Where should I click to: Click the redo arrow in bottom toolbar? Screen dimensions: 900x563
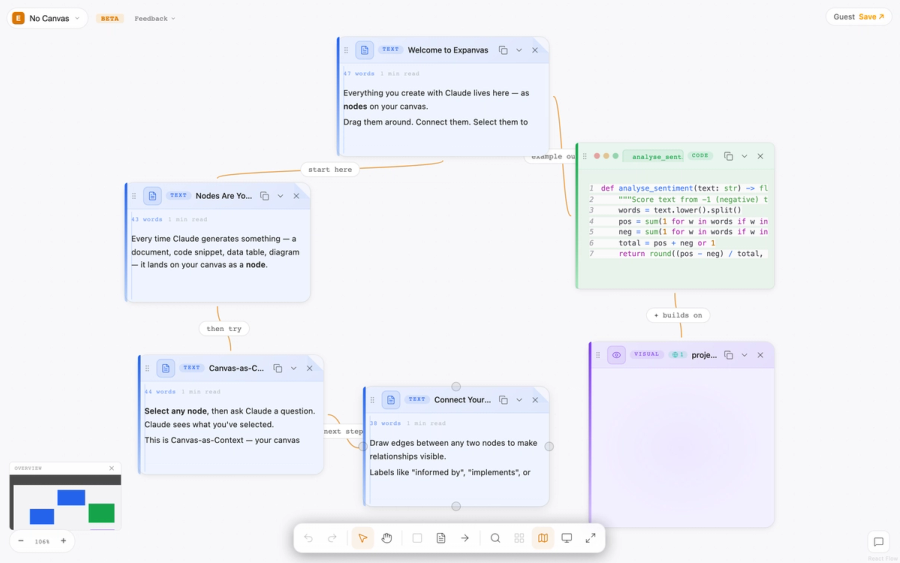pyautogui.click(x=332, y=538)
